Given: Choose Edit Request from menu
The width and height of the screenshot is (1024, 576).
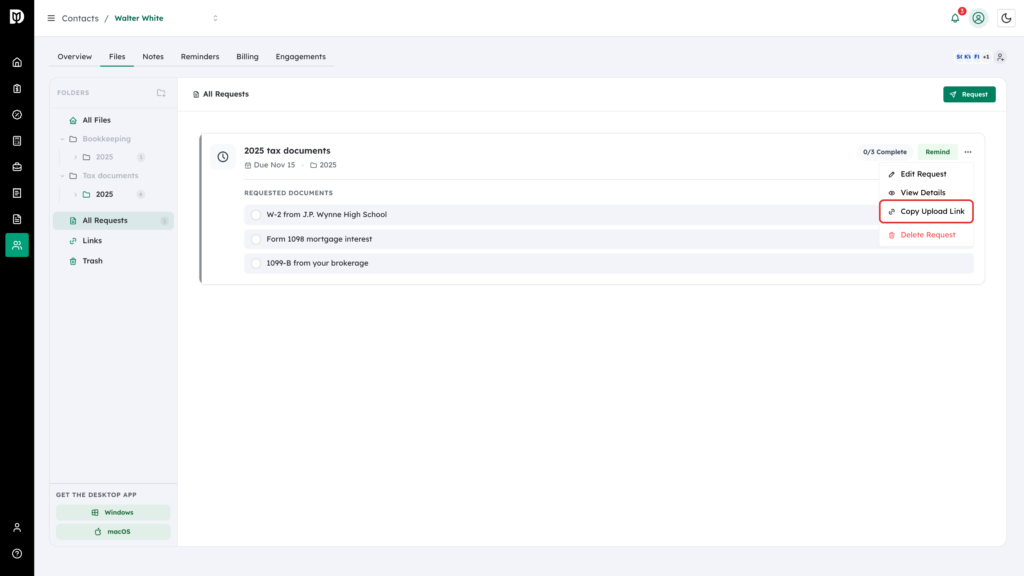Looking at the screenshot, I should (x=926, y=174).
